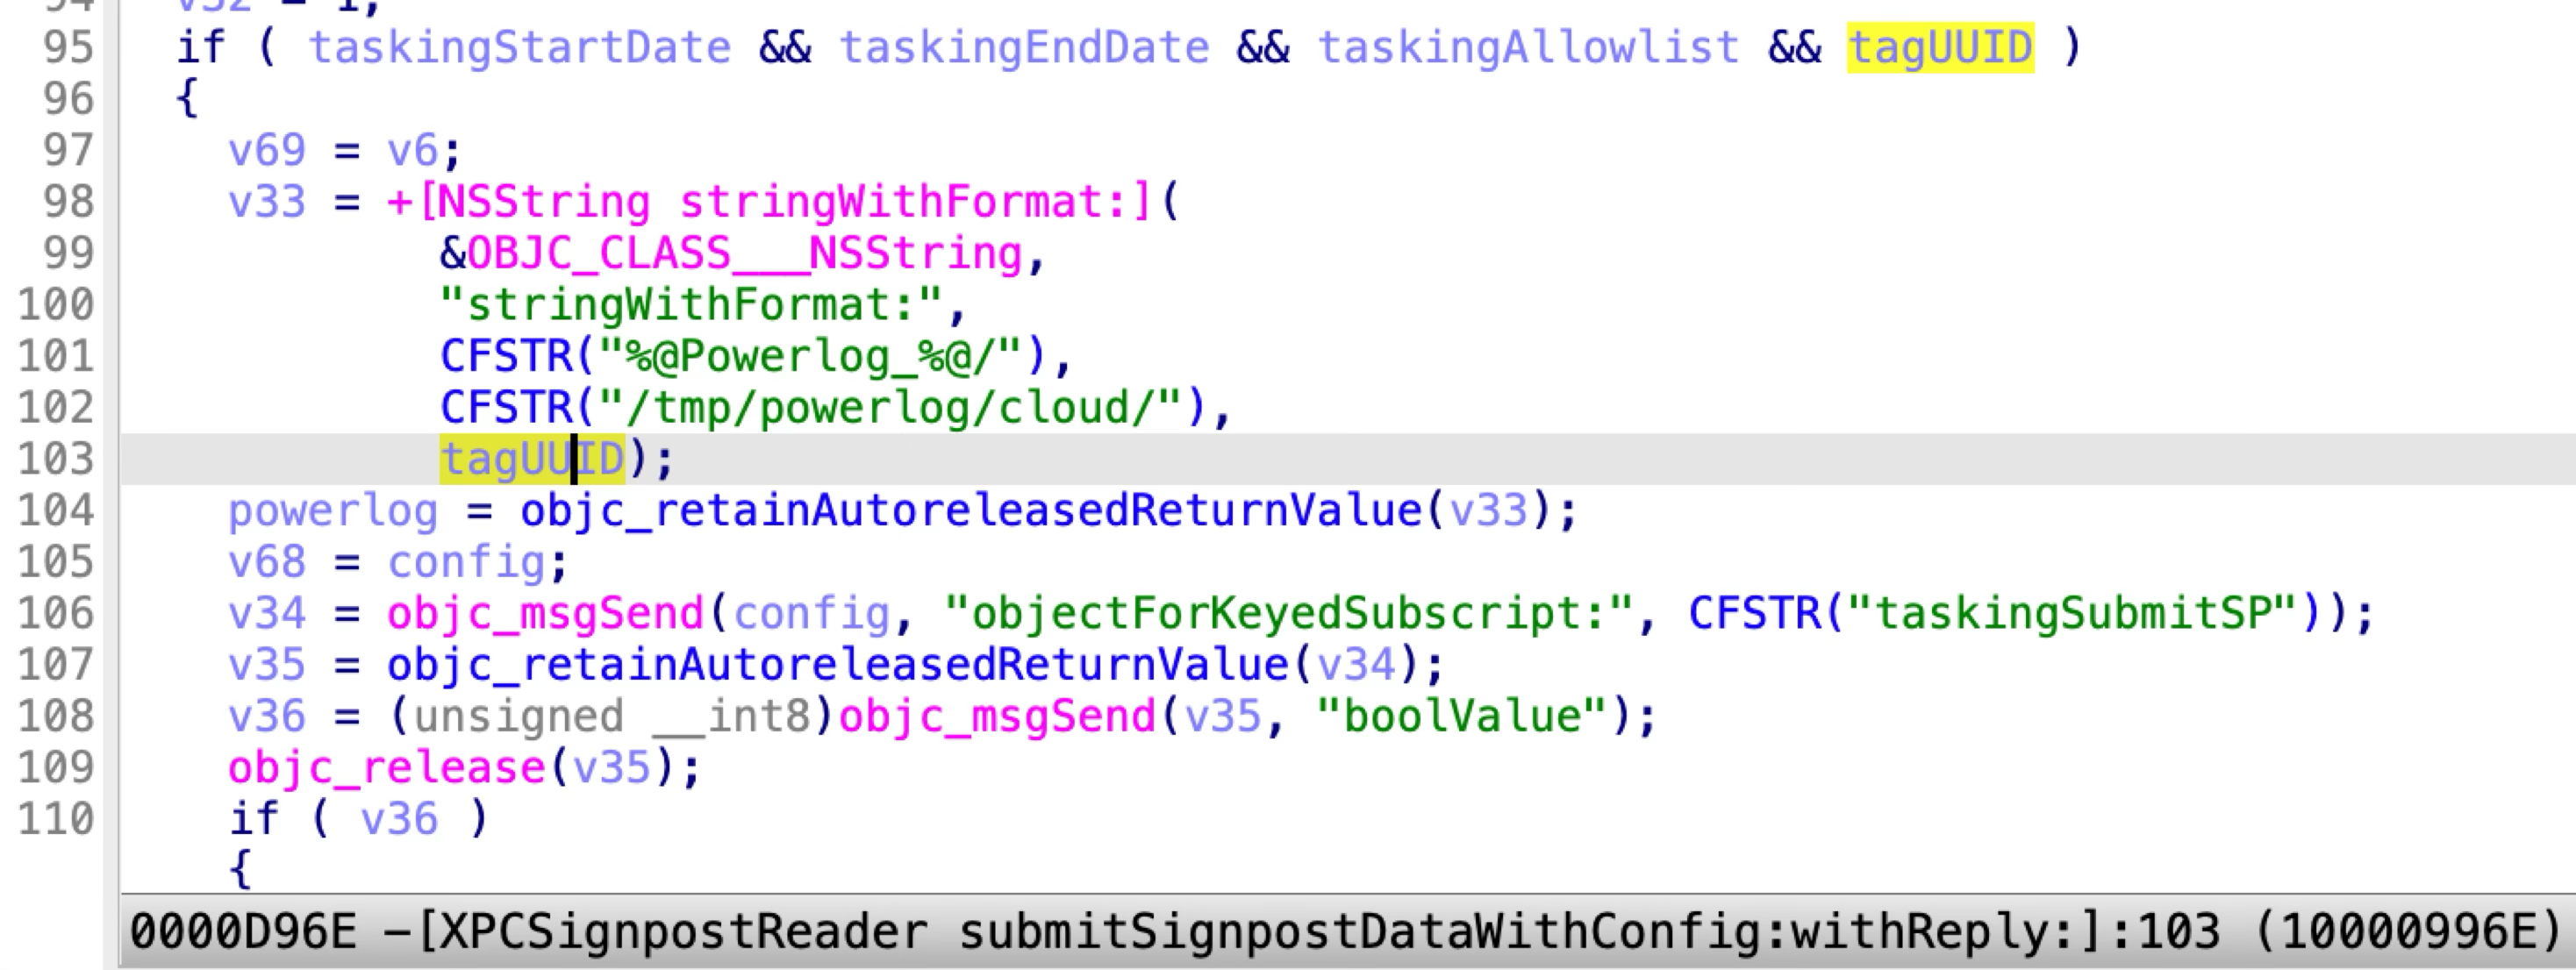Click the "/tmp/powerlog/cloud/" path string

(890, 408)
